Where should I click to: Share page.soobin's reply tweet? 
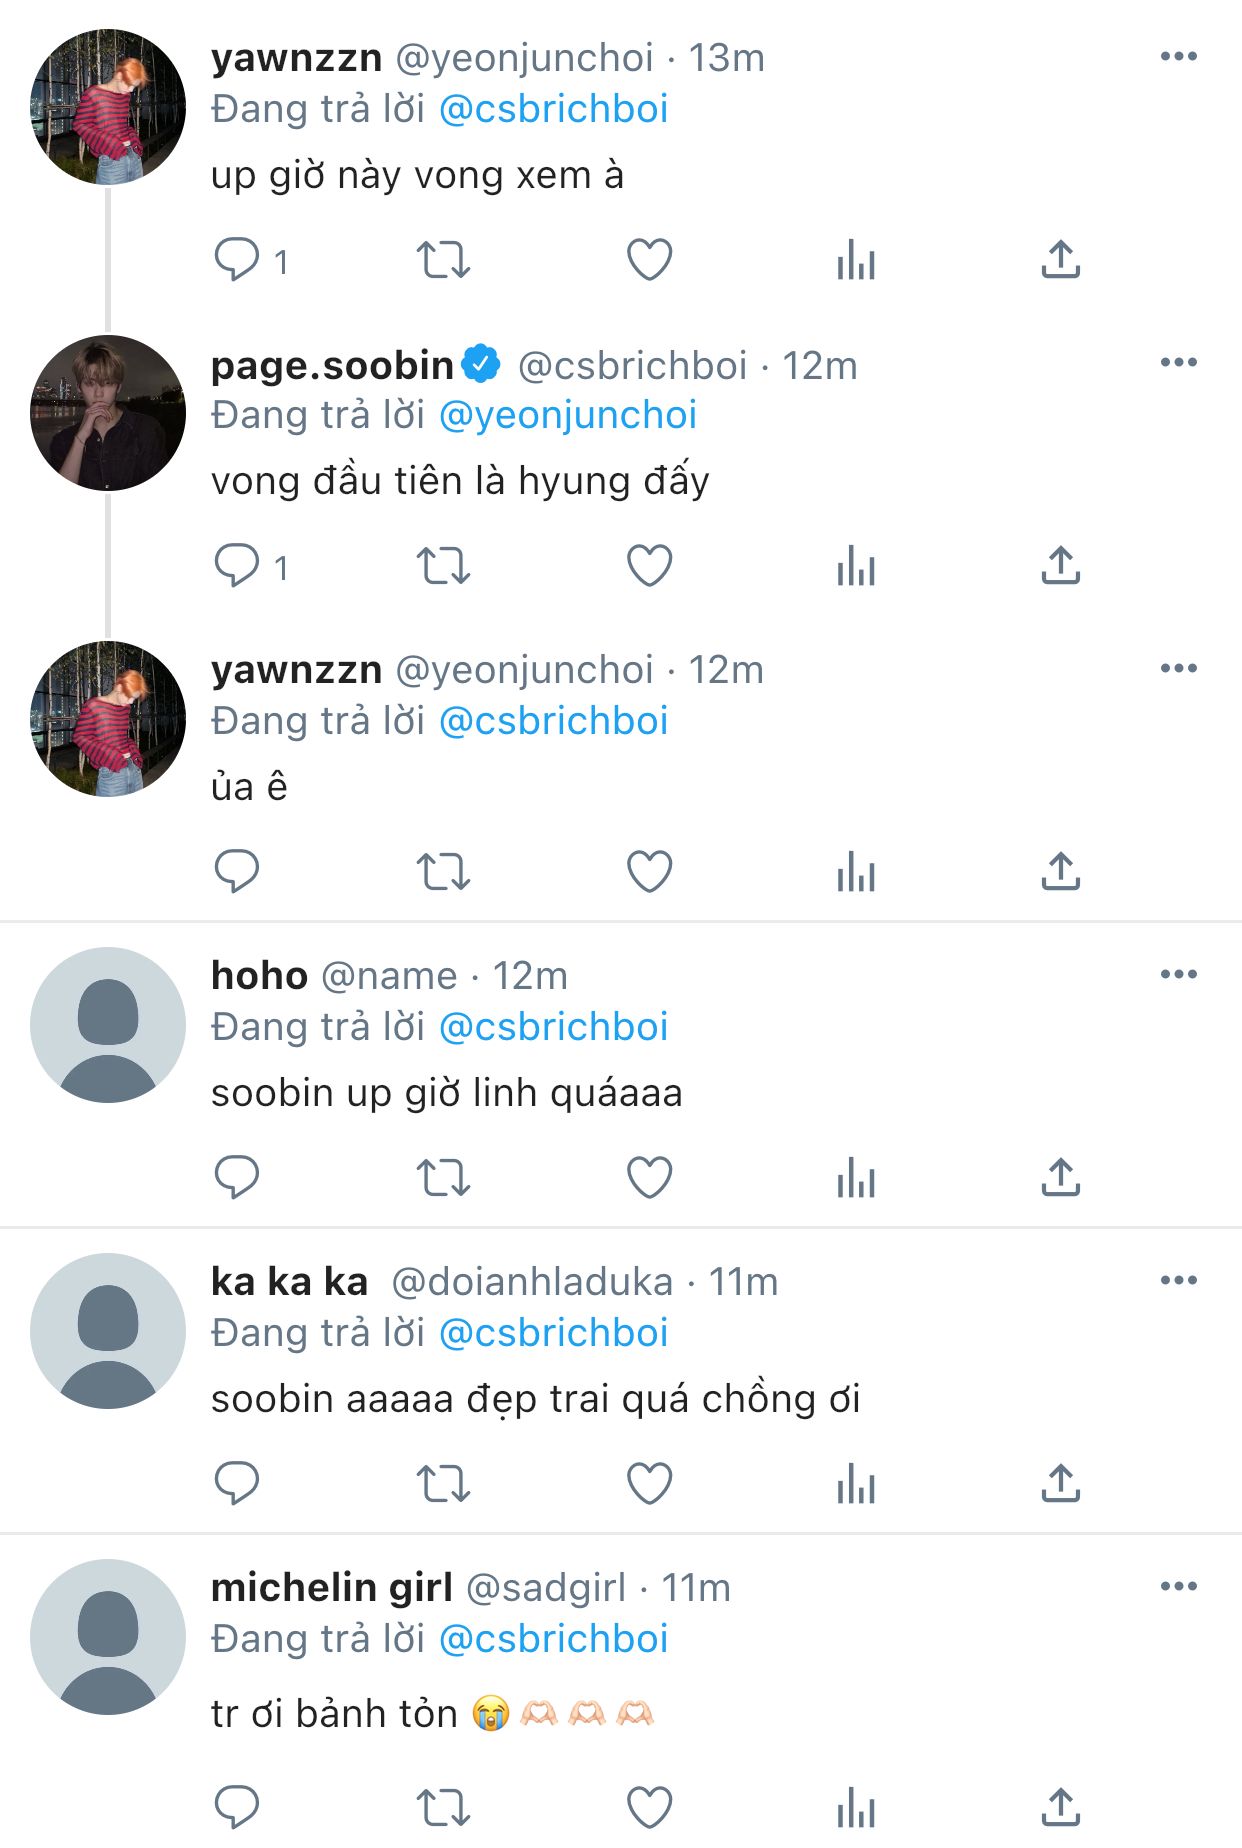1060,566
